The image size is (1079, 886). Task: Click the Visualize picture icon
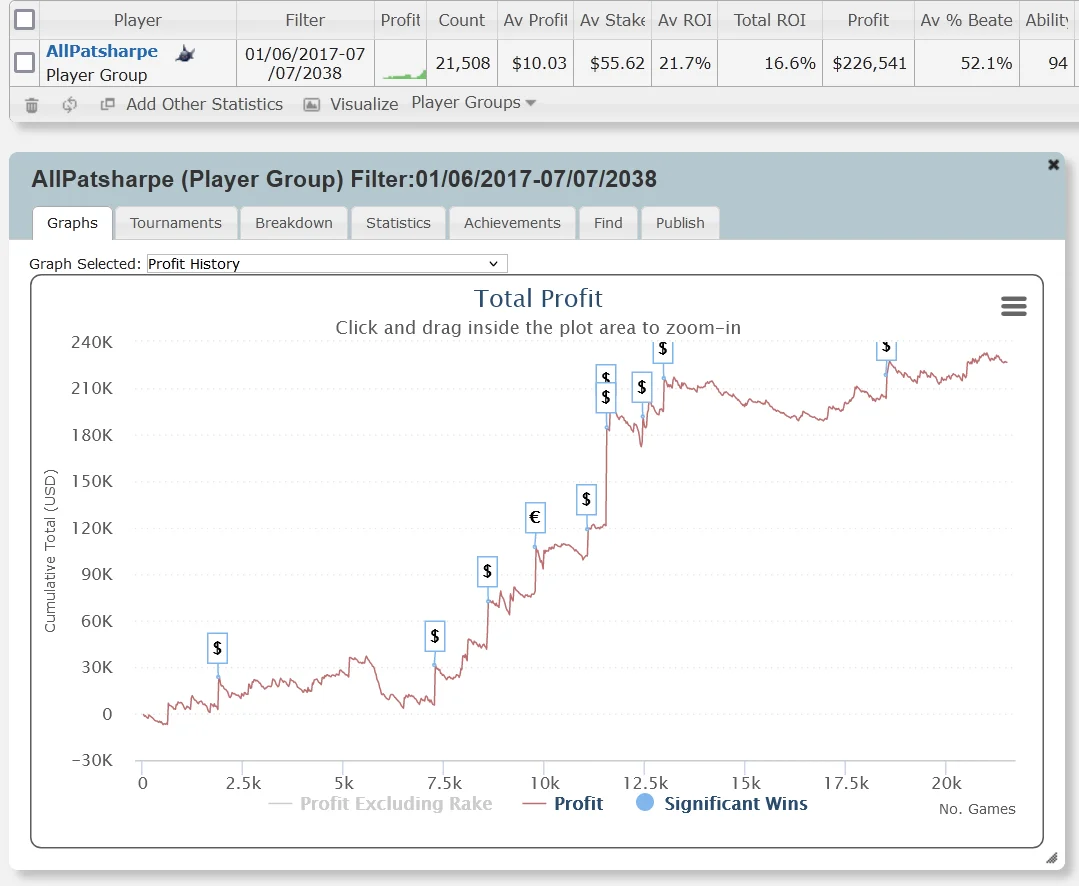click(x=312, y=105)
